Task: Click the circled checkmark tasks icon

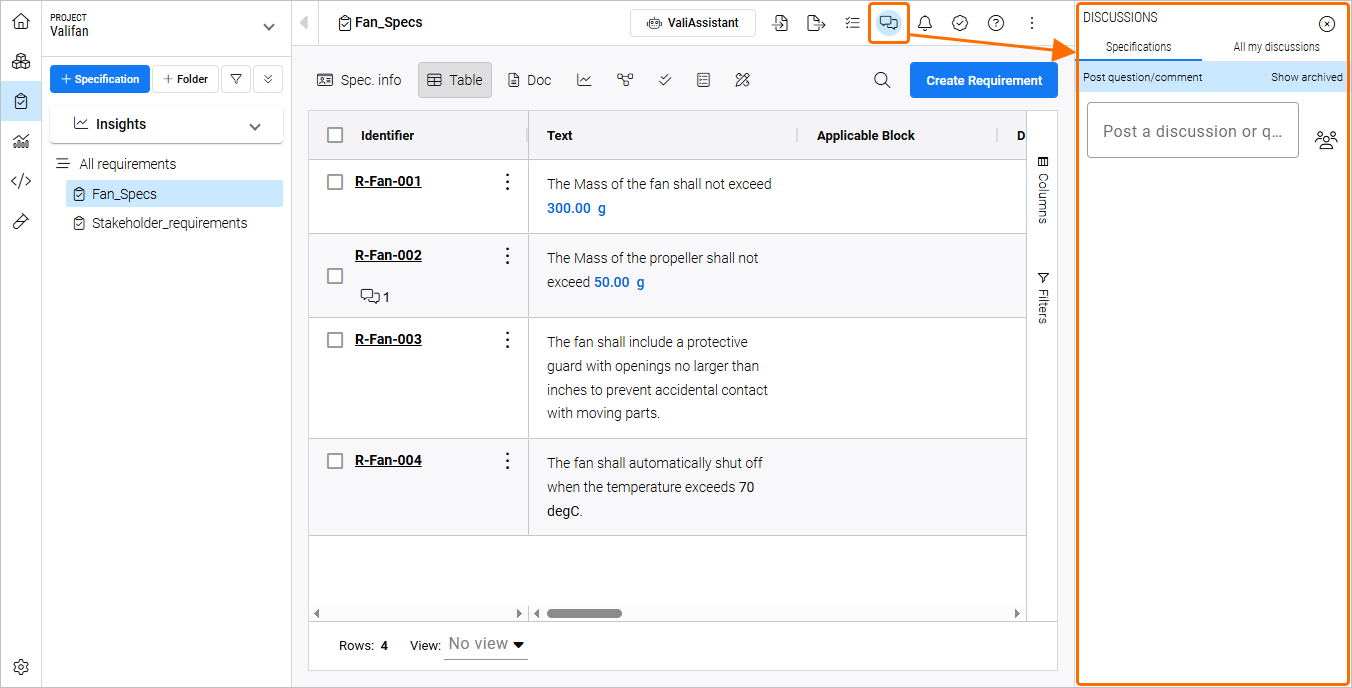Action: (960, 23)
